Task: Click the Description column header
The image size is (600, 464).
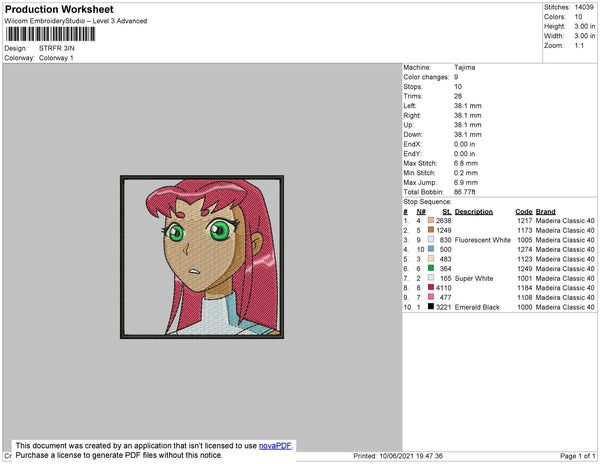Action: pos(474,212)
